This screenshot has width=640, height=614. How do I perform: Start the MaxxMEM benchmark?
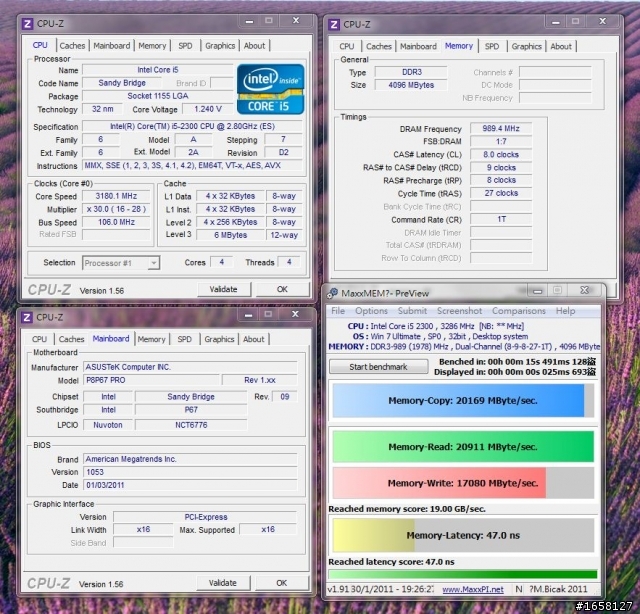(x=378, y=367)
